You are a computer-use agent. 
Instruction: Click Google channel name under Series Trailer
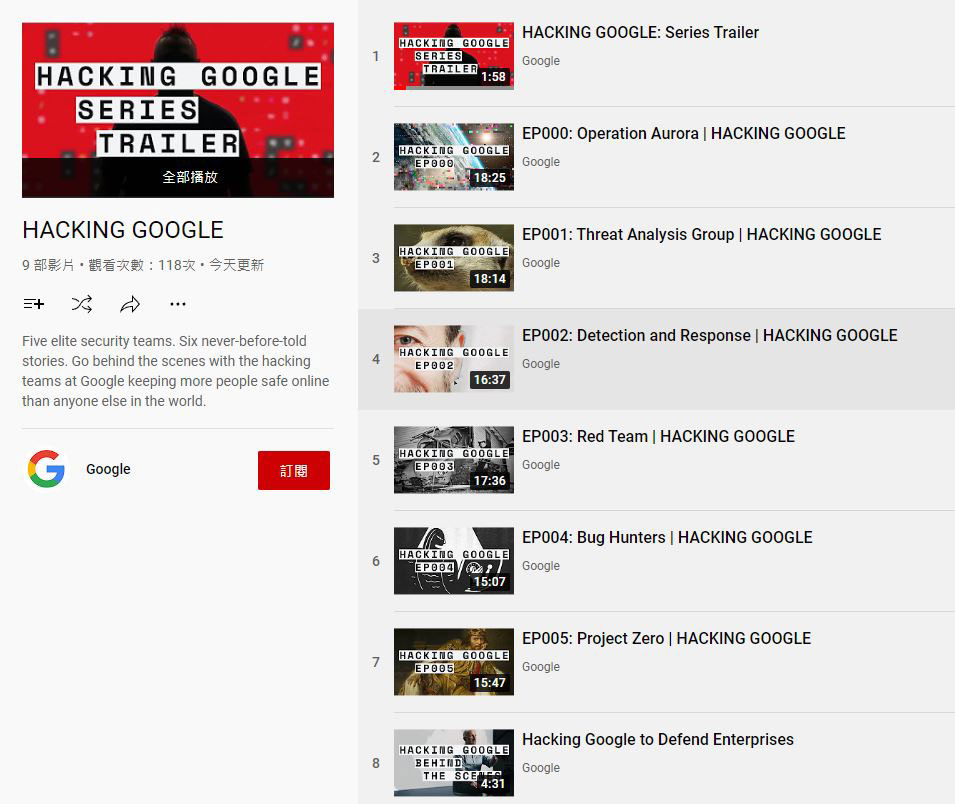coord(540,61)
